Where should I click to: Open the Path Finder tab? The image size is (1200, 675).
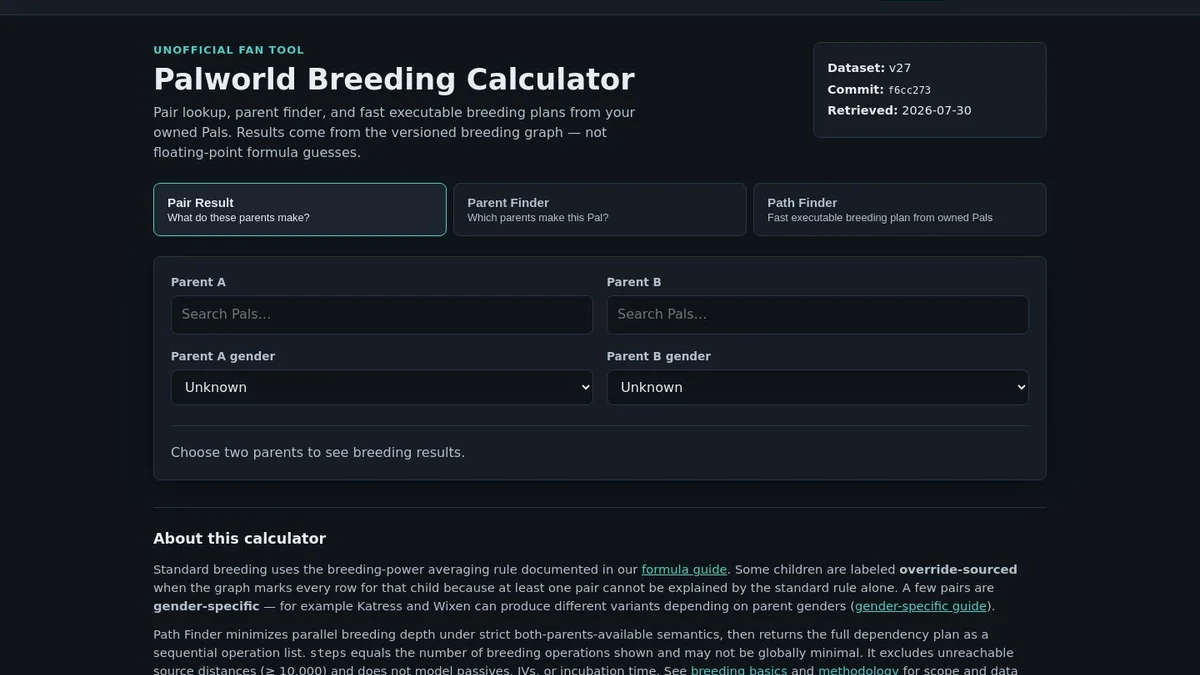coord(900,209)
